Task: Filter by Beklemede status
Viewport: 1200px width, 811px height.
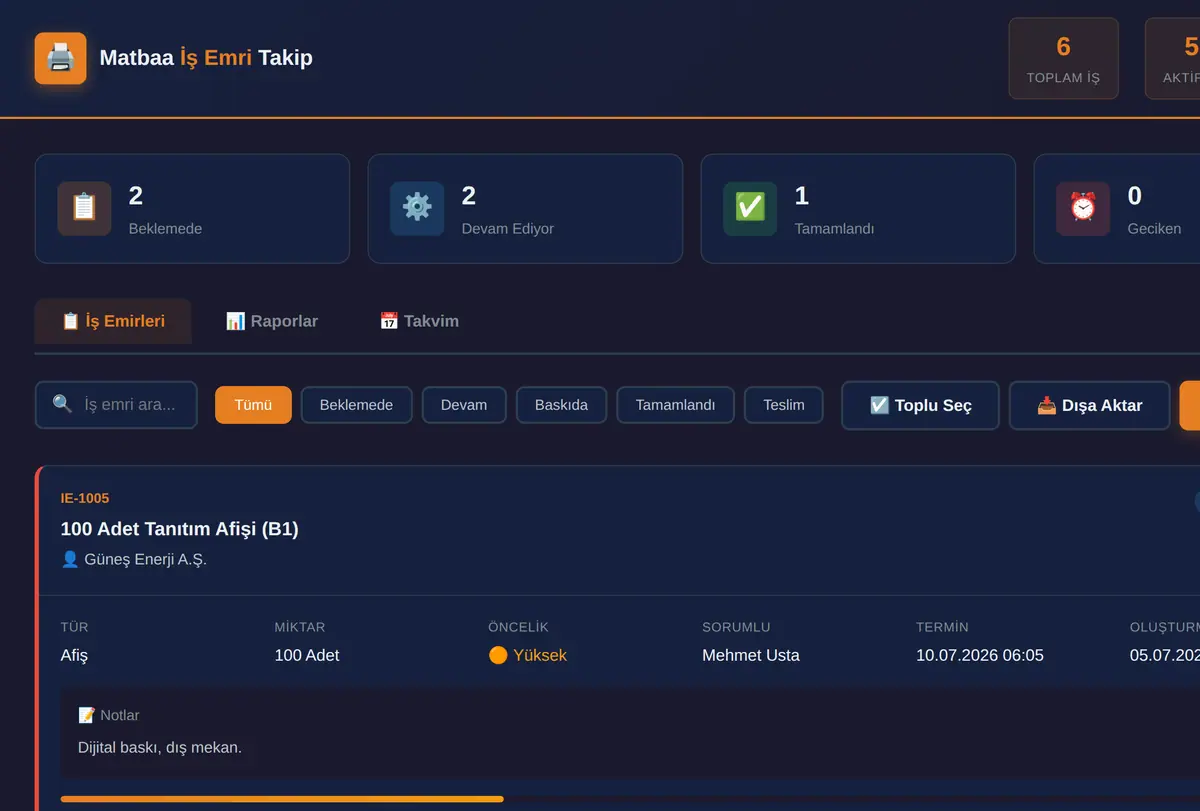Action: coord(356,405)
